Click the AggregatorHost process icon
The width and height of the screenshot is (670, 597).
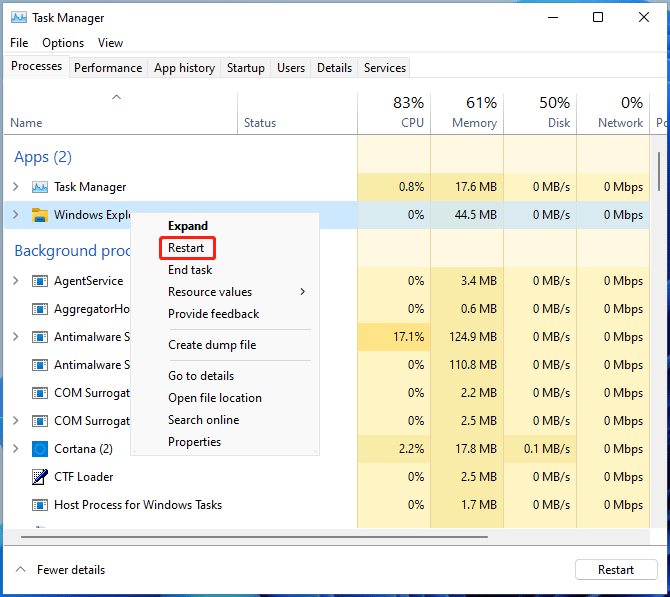(40, 309)
